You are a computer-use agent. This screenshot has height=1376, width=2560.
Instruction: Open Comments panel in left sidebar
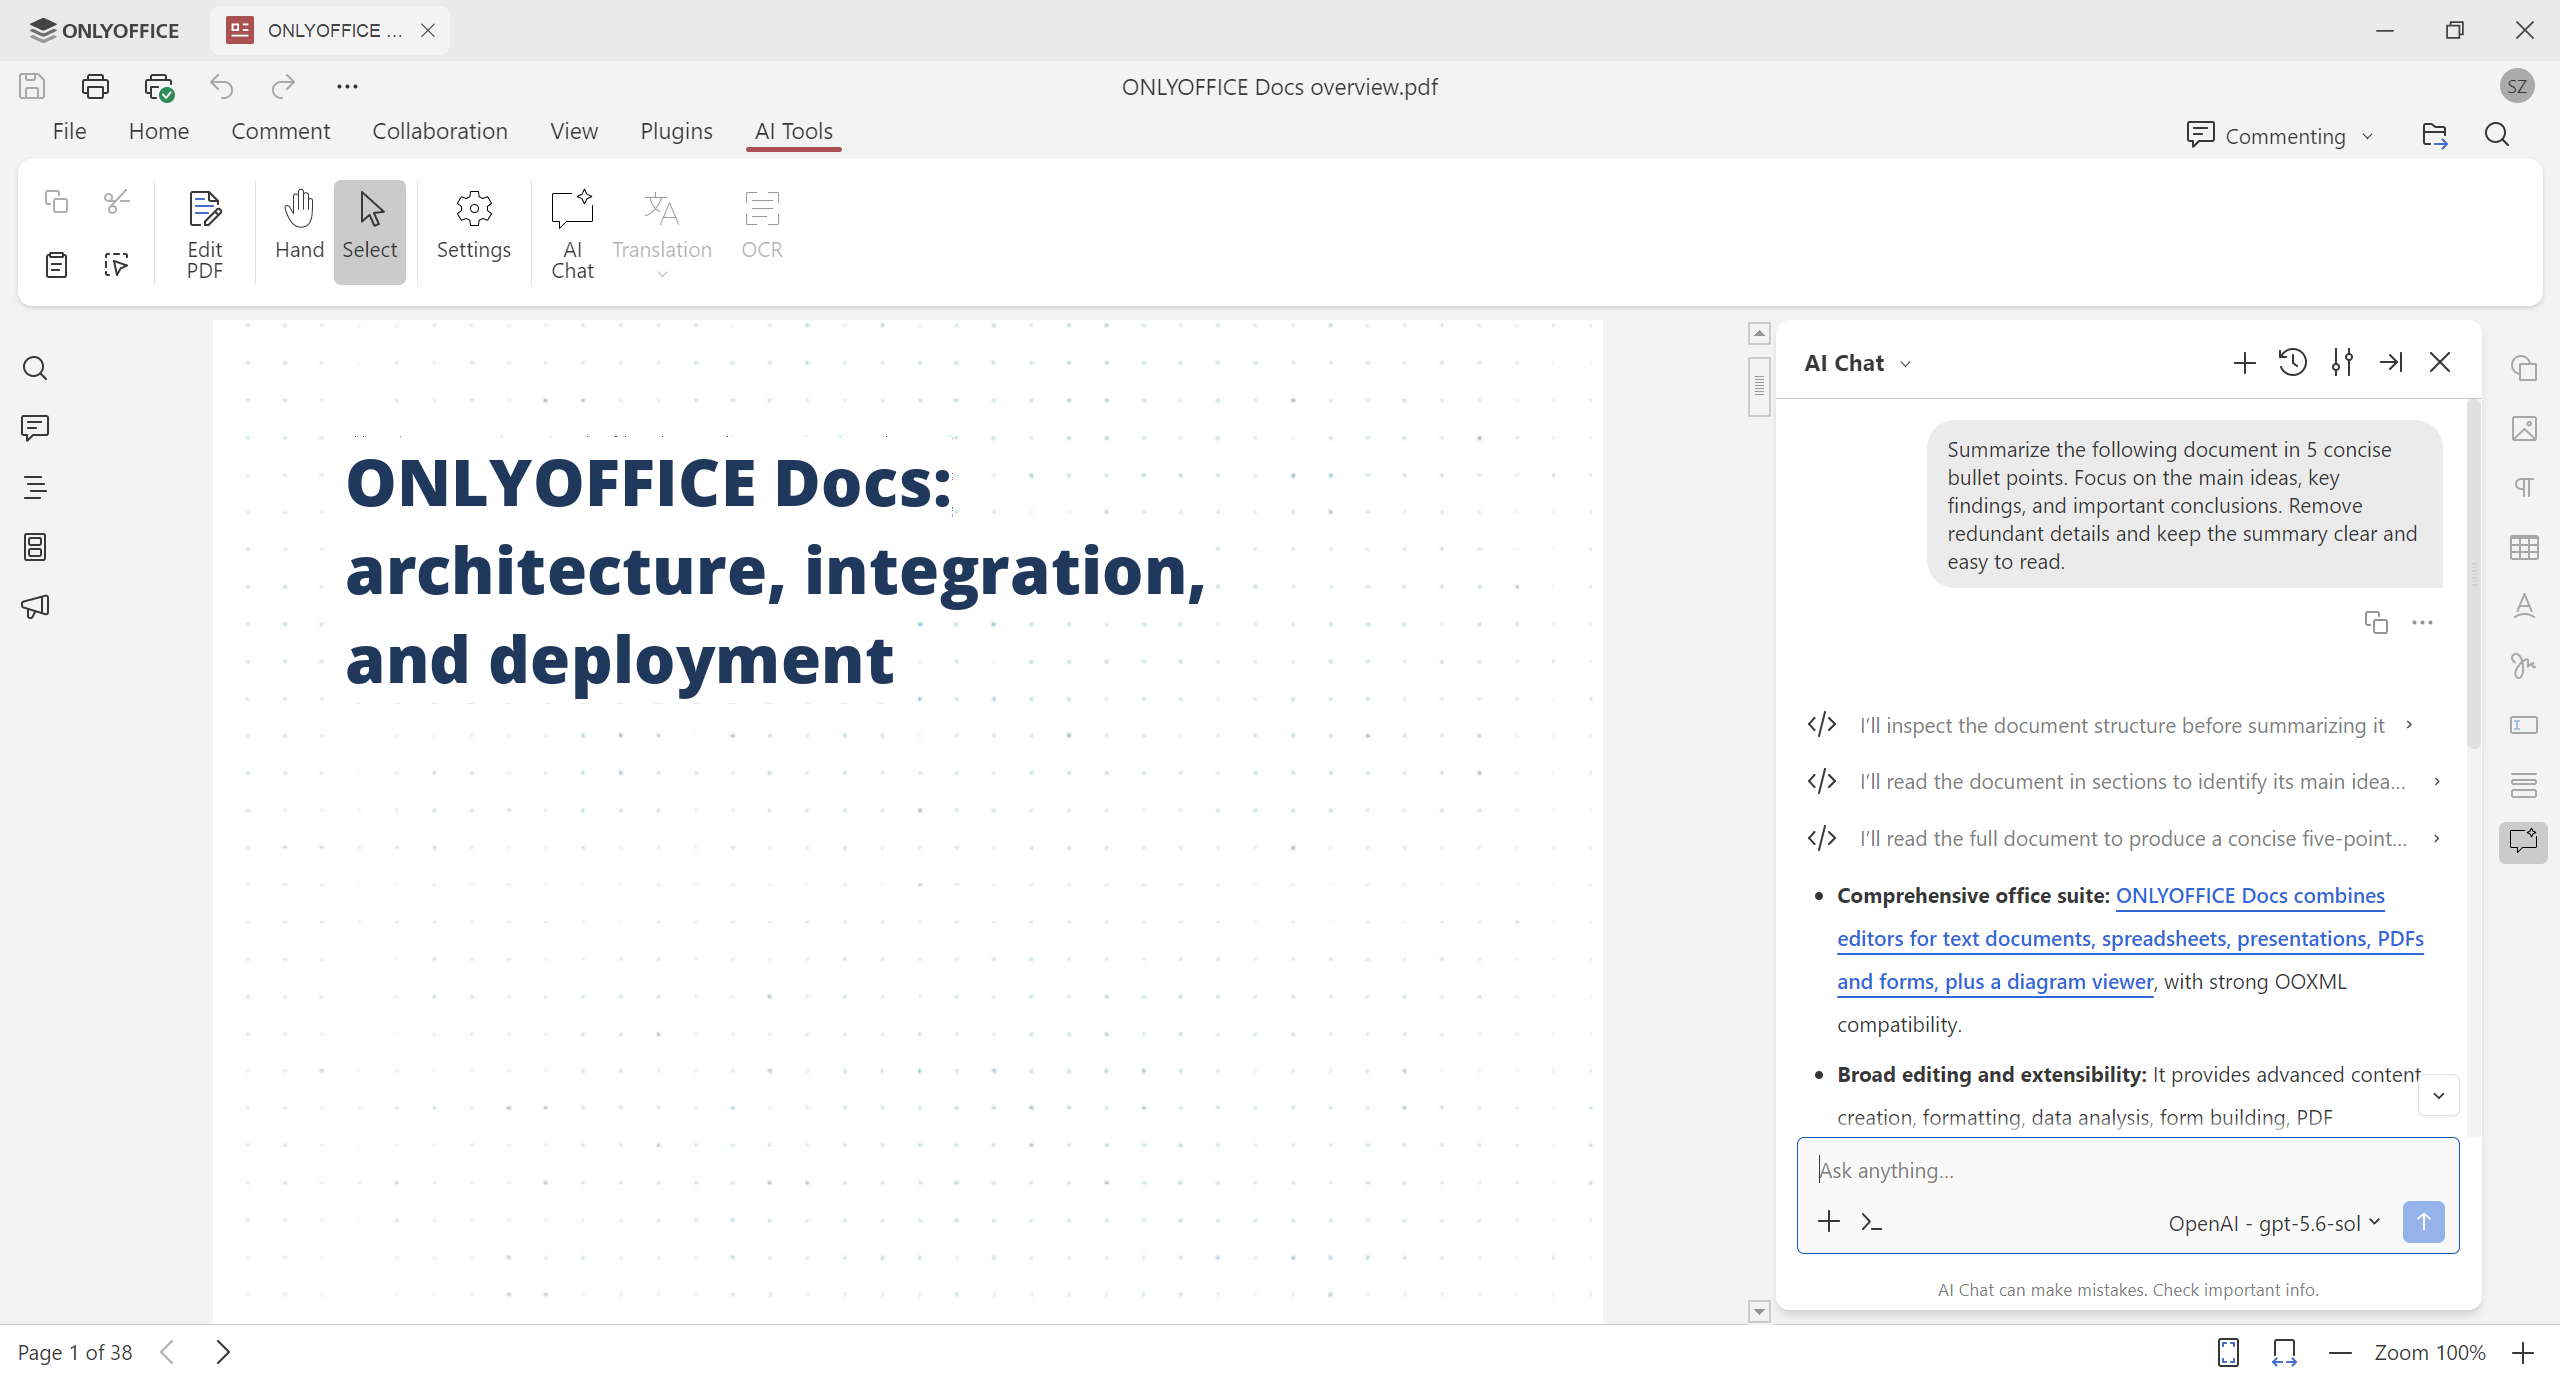[35, 428]
